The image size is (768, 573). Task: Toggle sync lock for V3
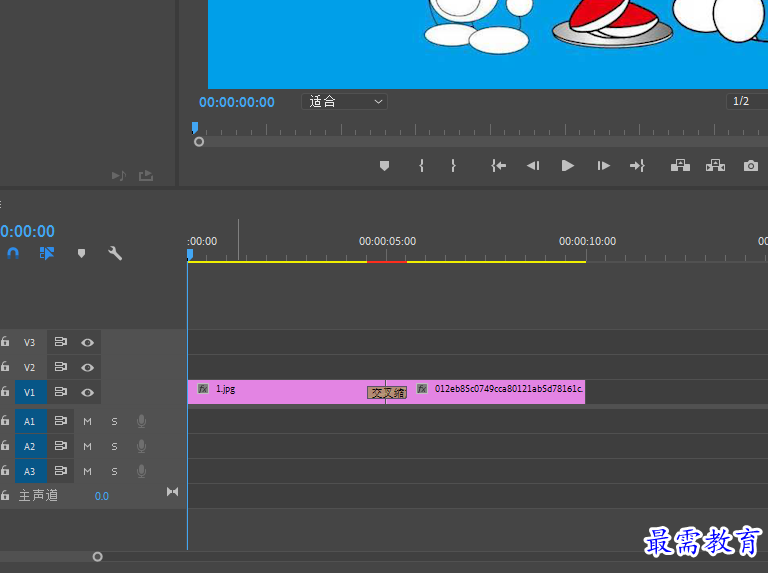61,342
